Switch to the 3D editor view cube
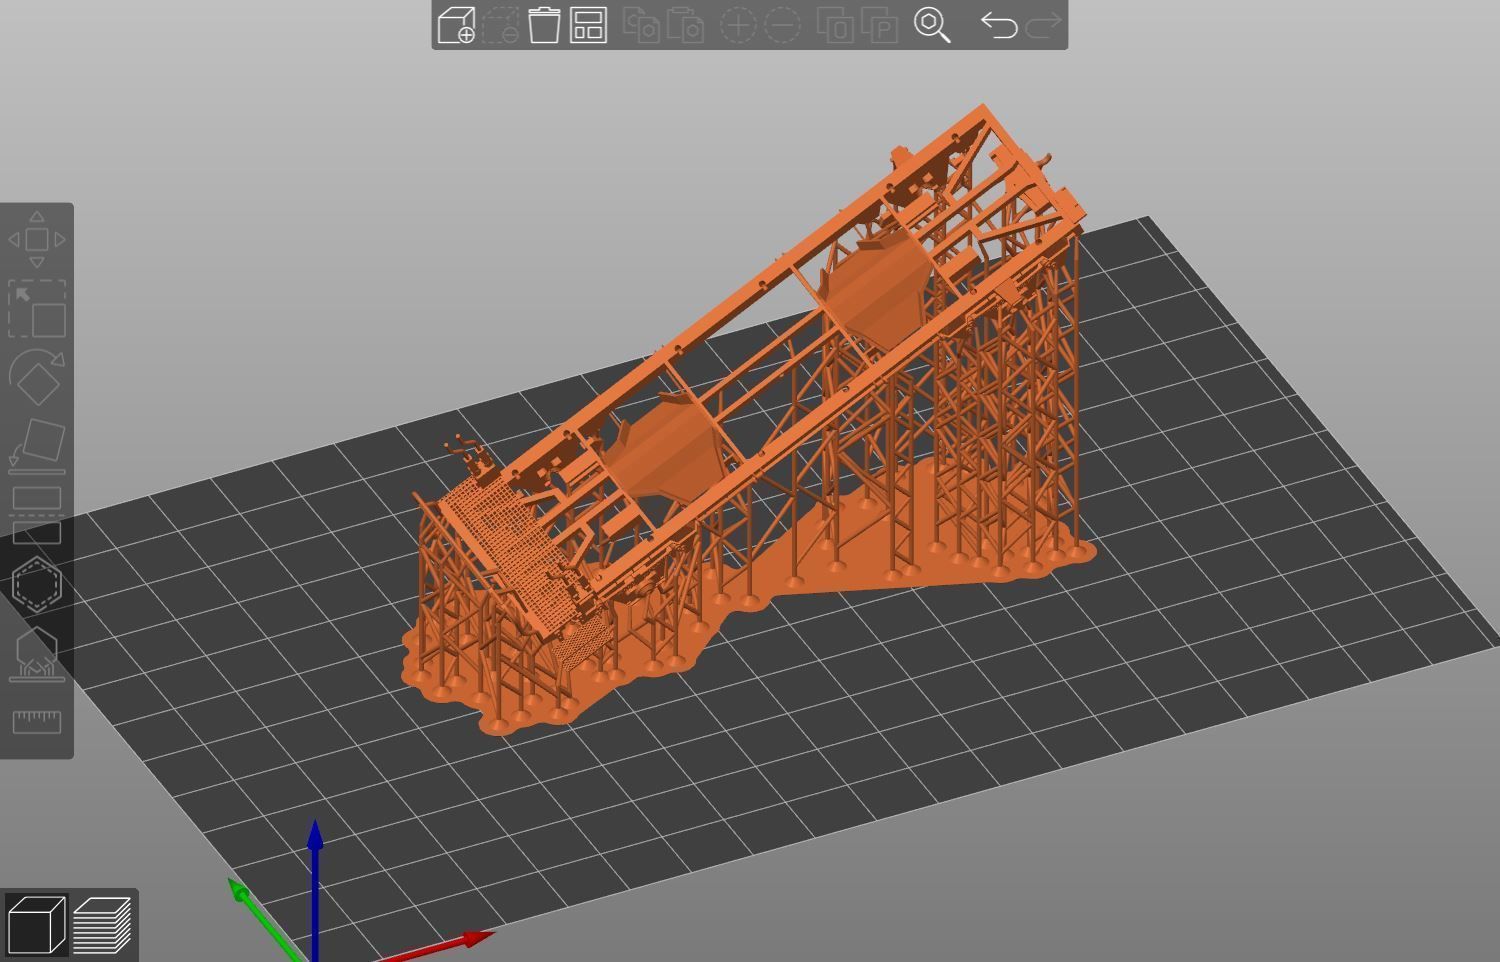 click(x=35, y=925)
